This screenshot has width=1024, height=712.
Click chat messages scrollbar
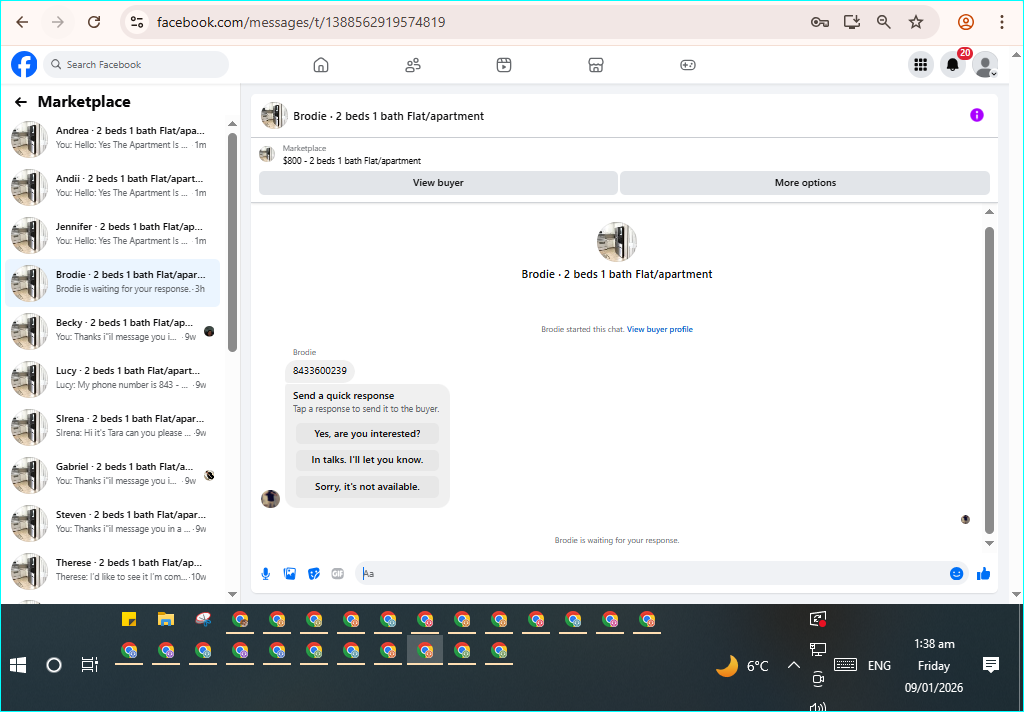[989, 379]
